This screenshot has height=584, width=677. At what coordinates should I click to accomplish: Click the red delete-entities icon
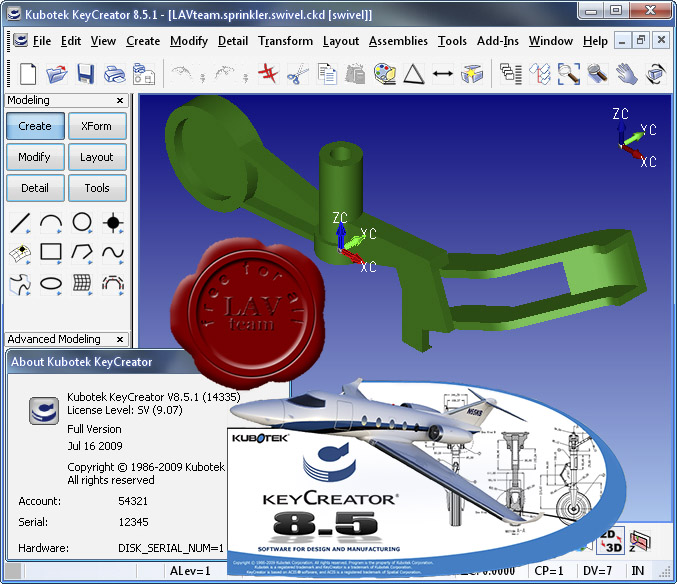point(268,73)
